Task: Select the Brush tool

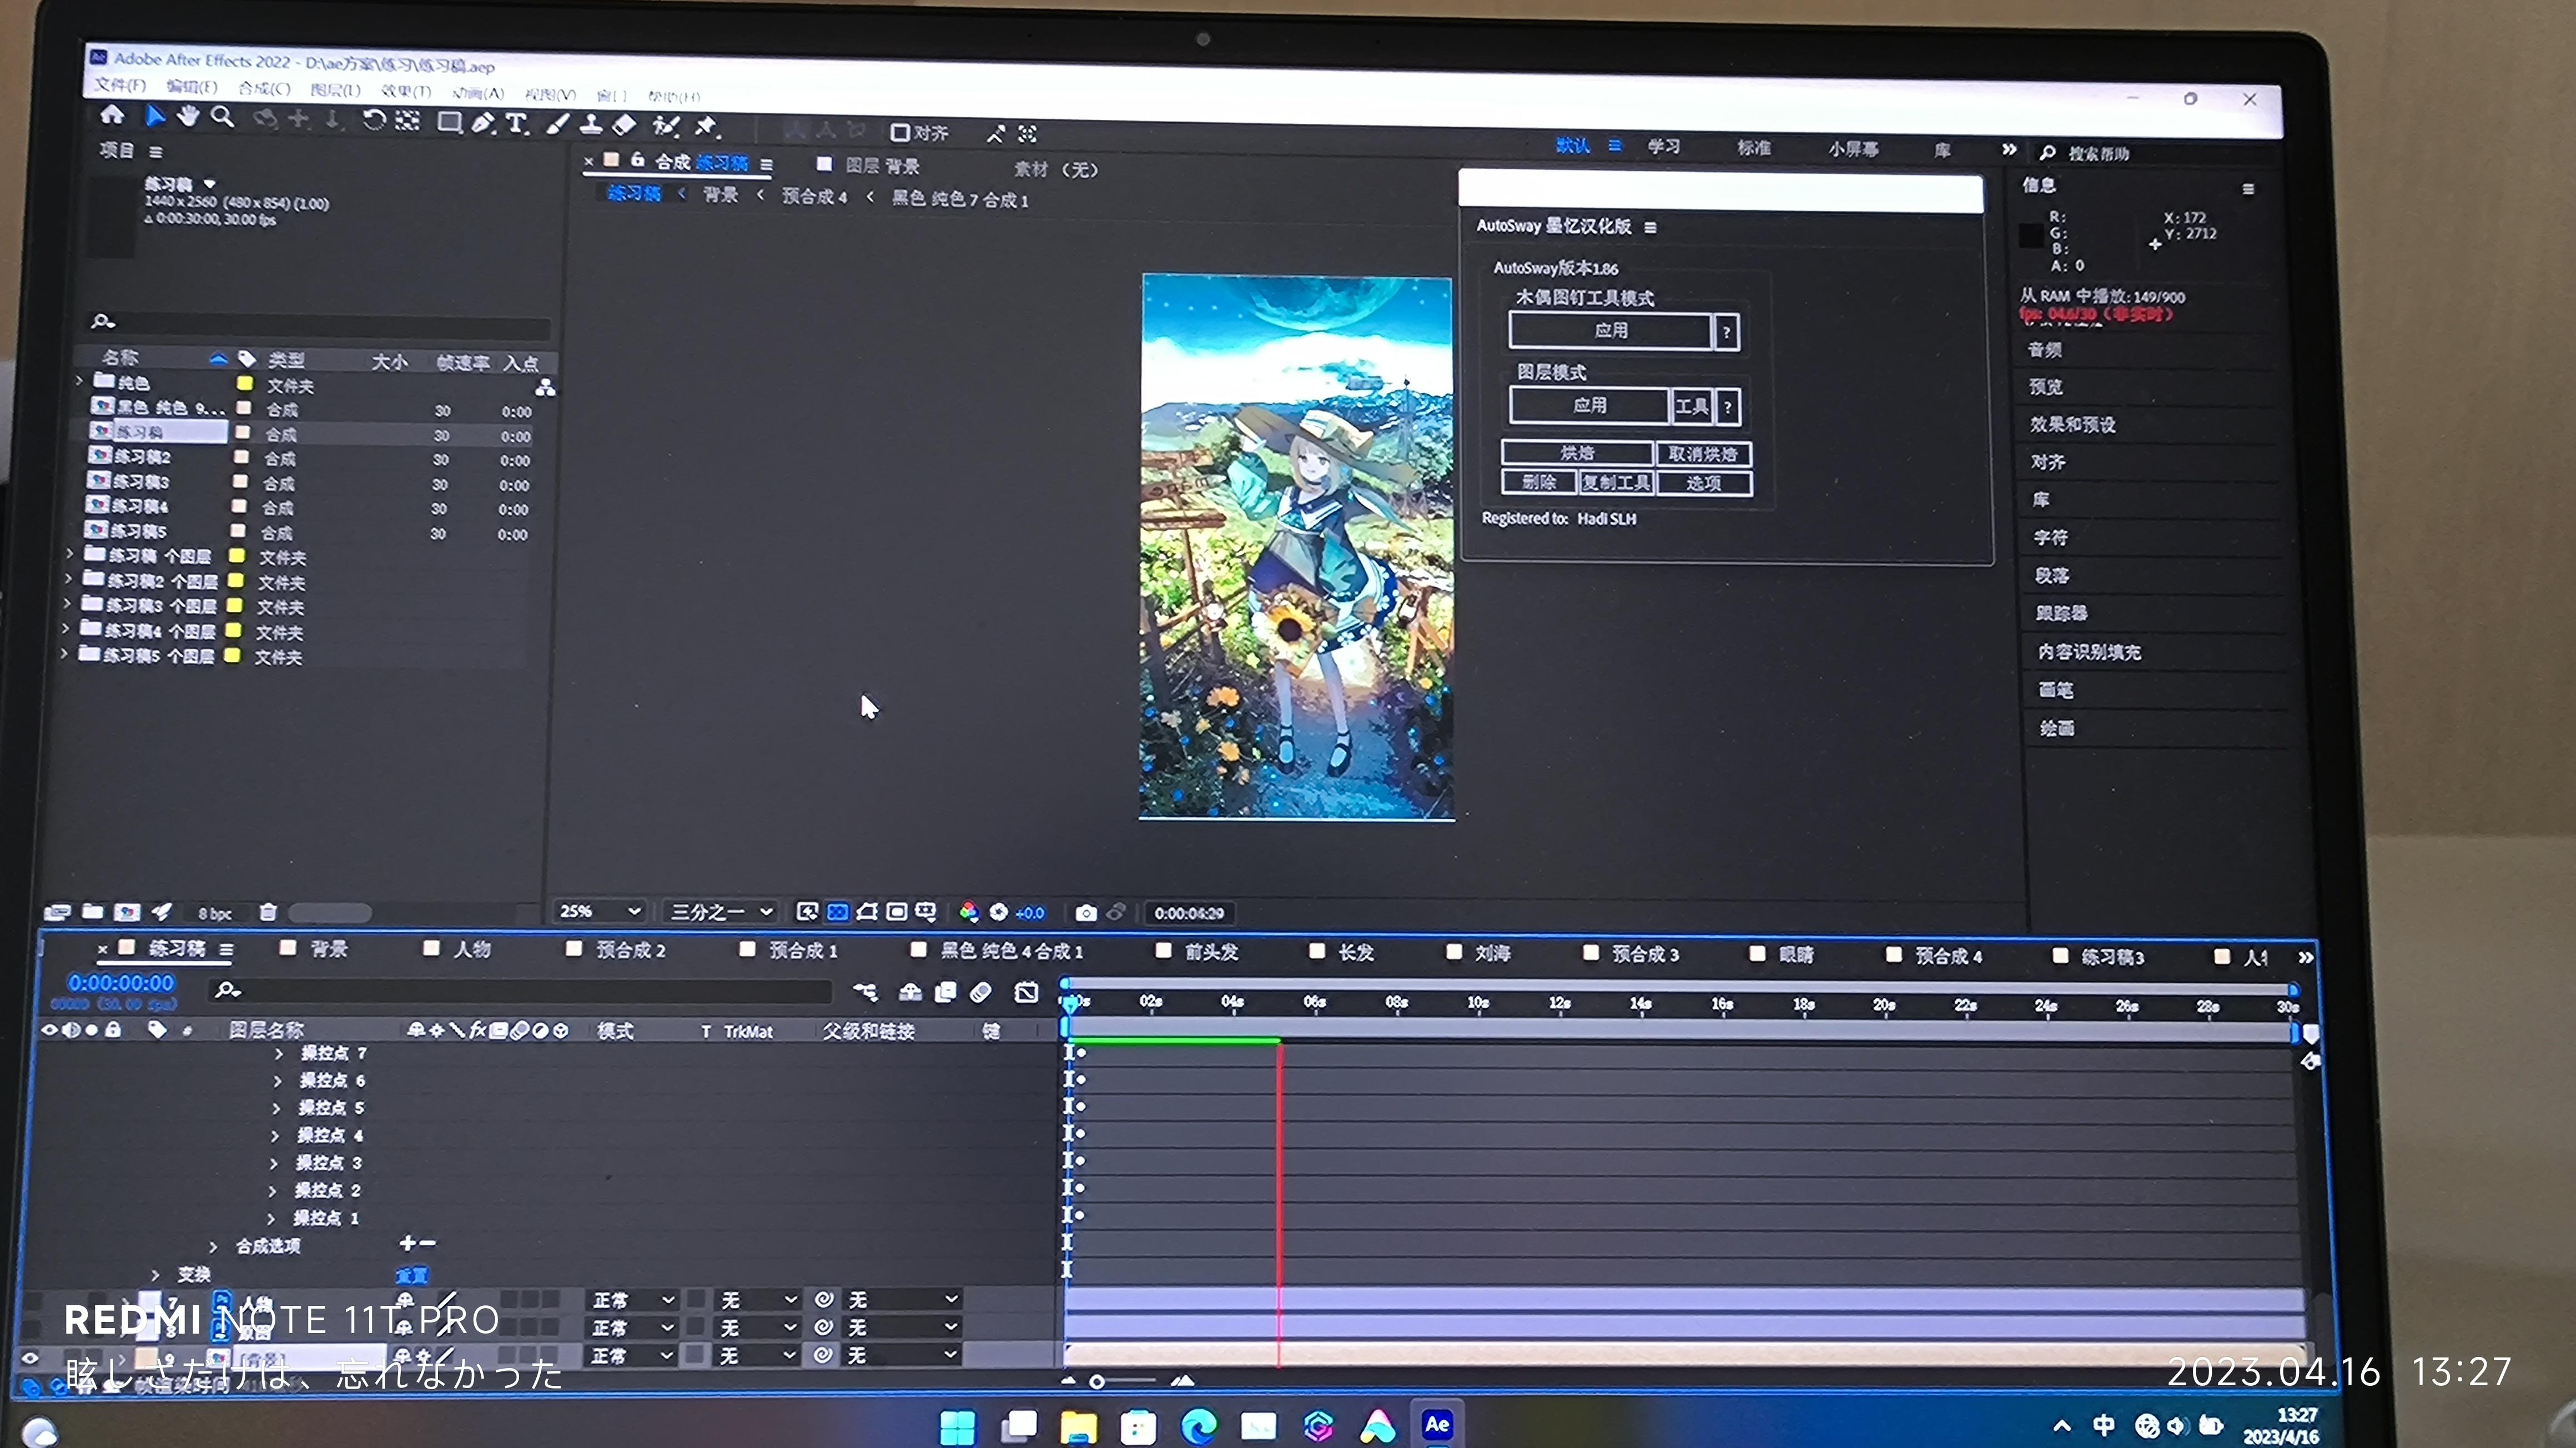Action: [558, 124]
